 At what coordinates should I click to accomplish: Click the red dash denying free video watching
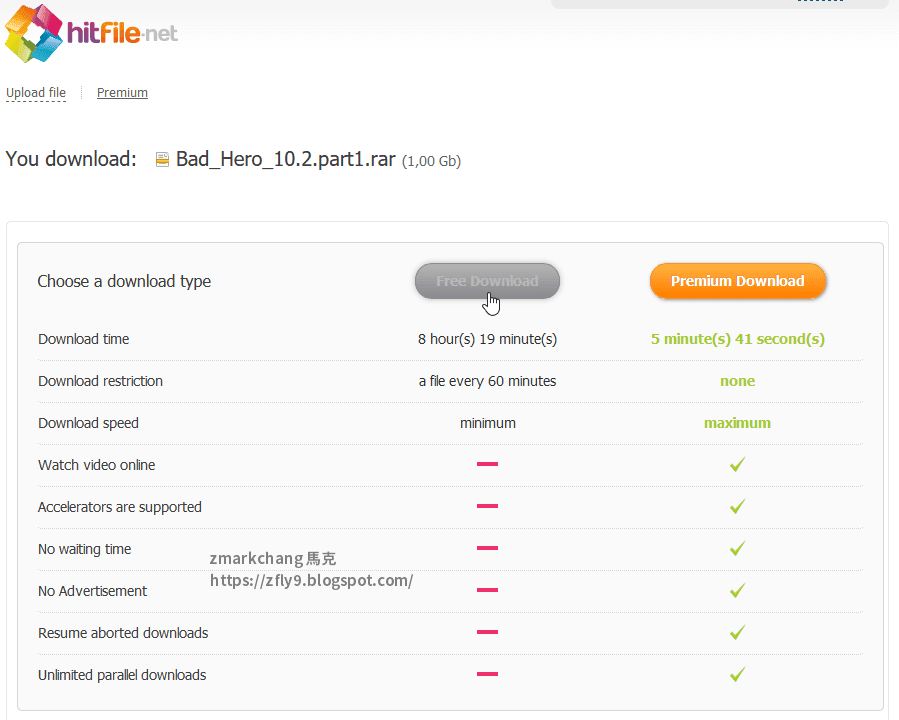pyautogui.click(x=487, y=464)
